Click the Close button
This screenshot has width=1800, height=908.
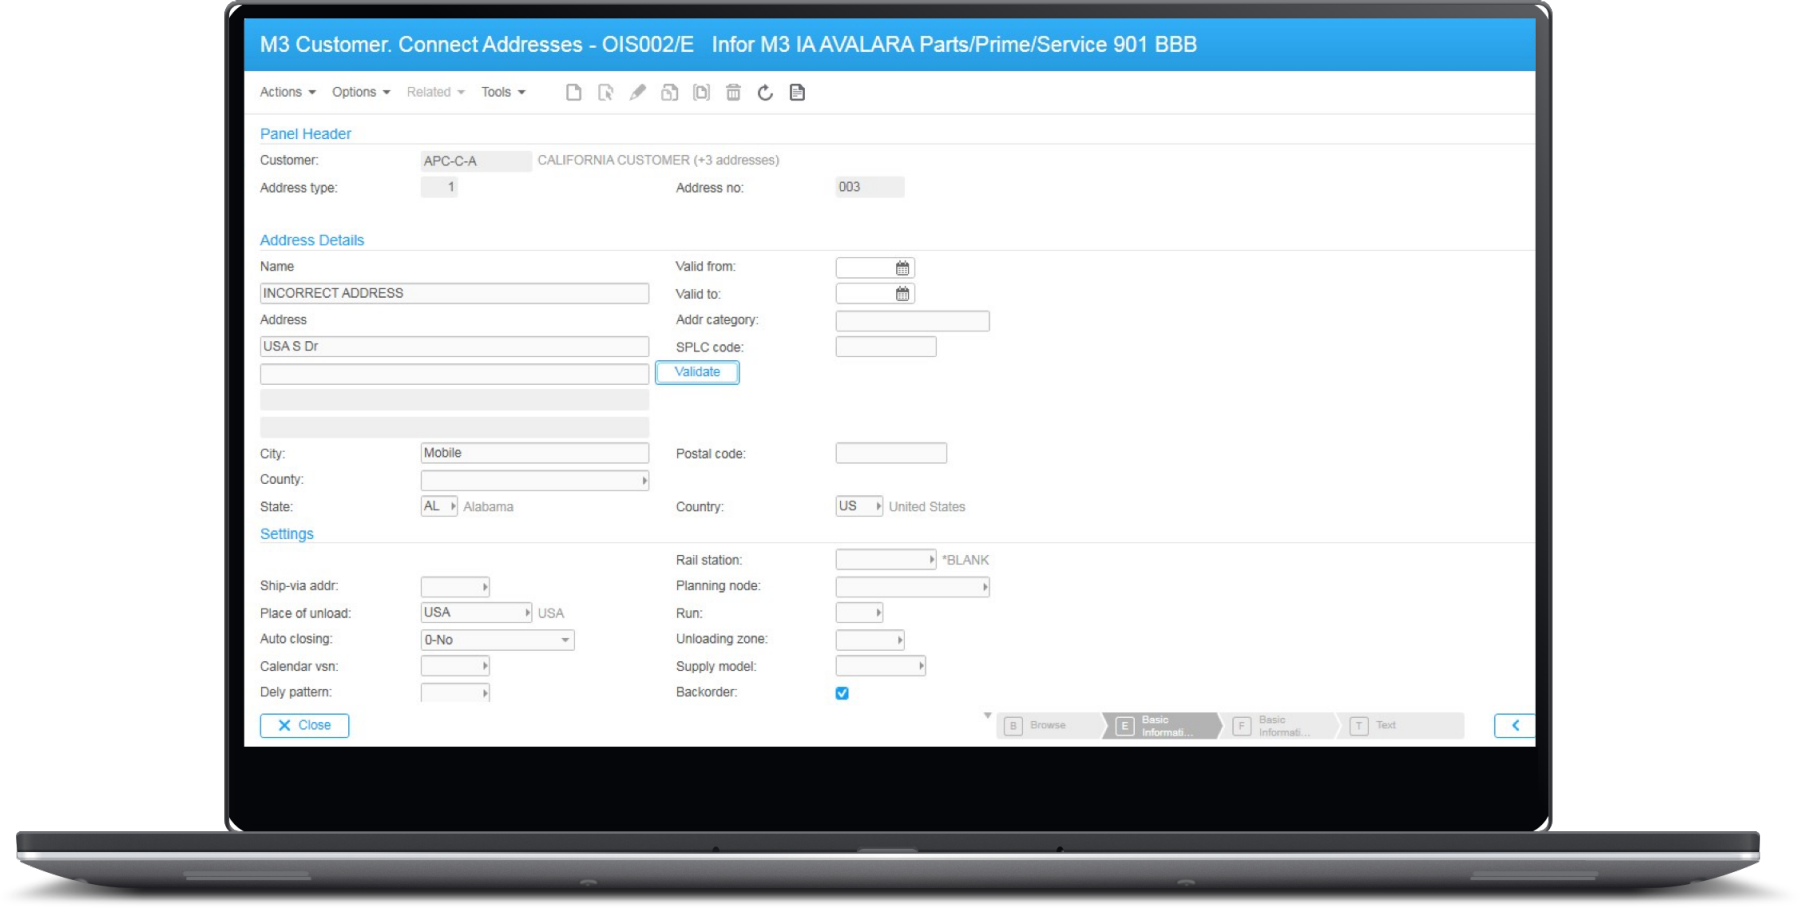pyautogui.click(x=304, y=726)
